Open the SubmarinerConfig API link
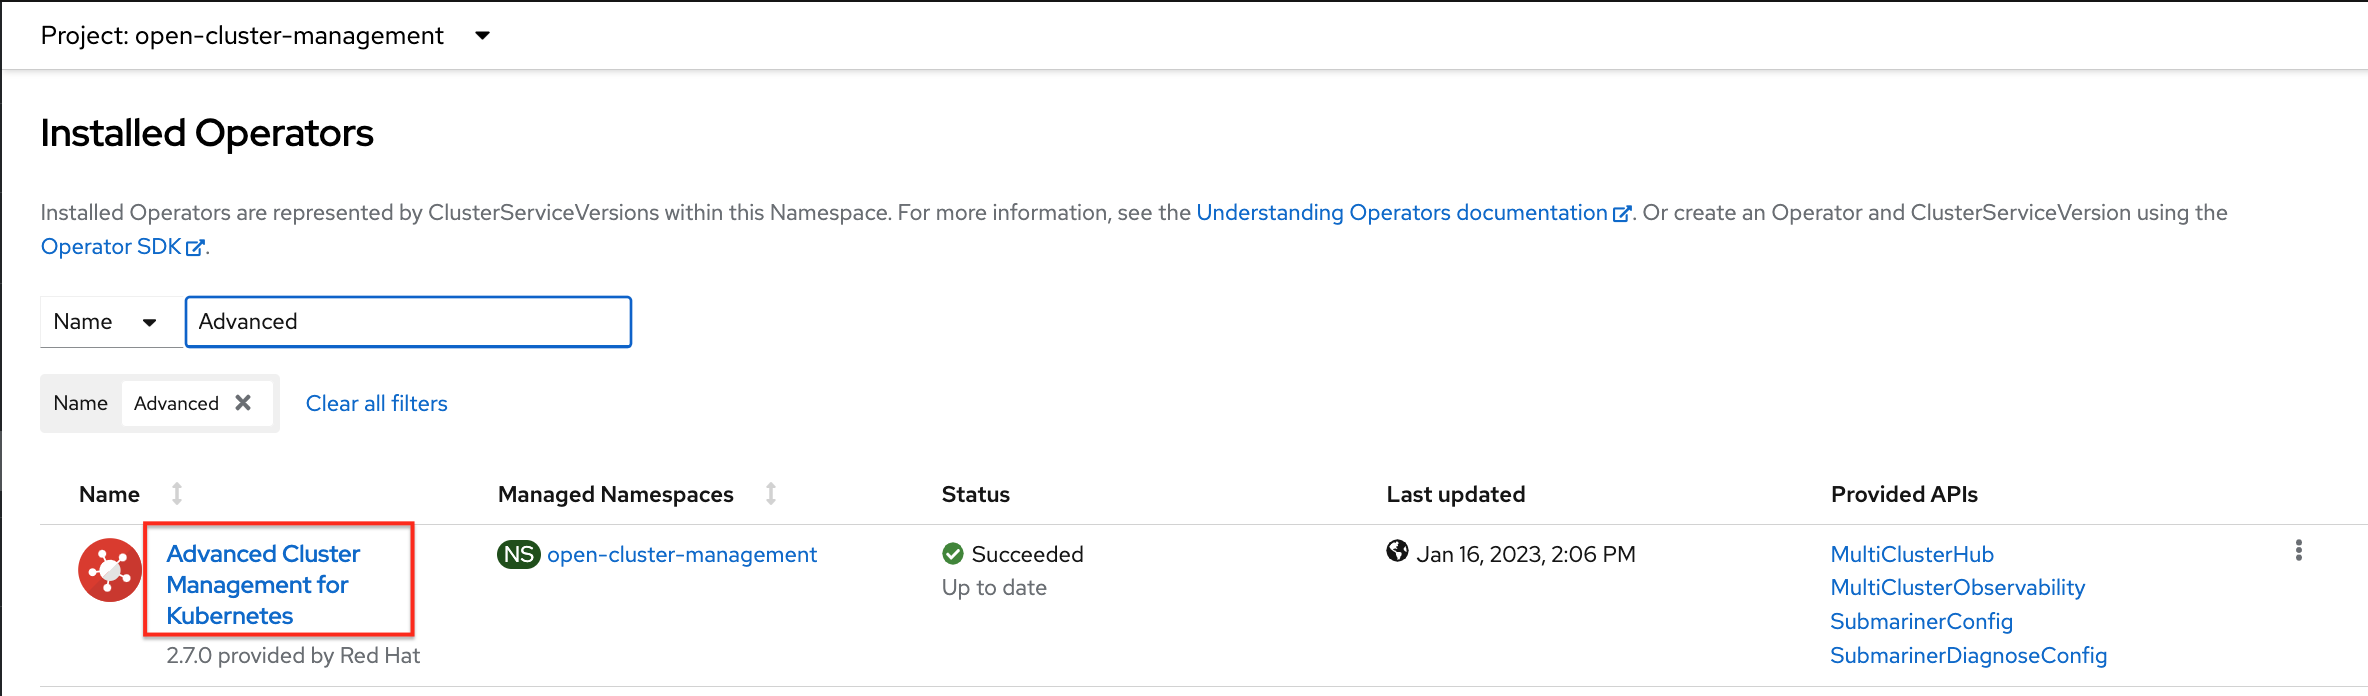The image size is (2368, 696). coord(1921,621)
